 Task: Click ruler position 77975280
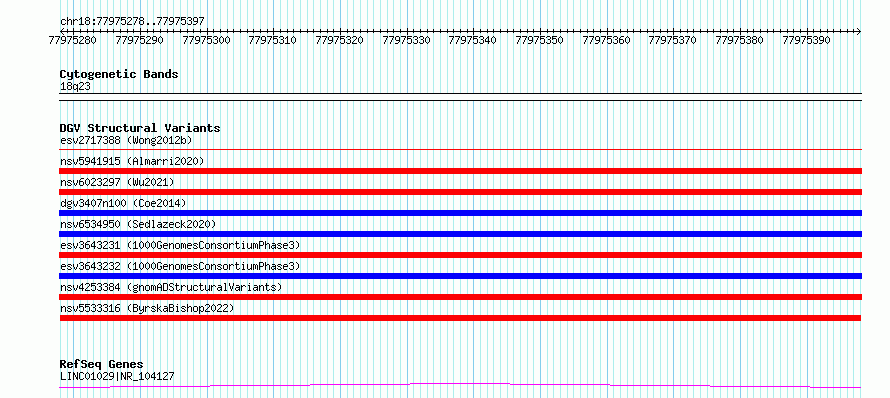click(x=73, y=40)
